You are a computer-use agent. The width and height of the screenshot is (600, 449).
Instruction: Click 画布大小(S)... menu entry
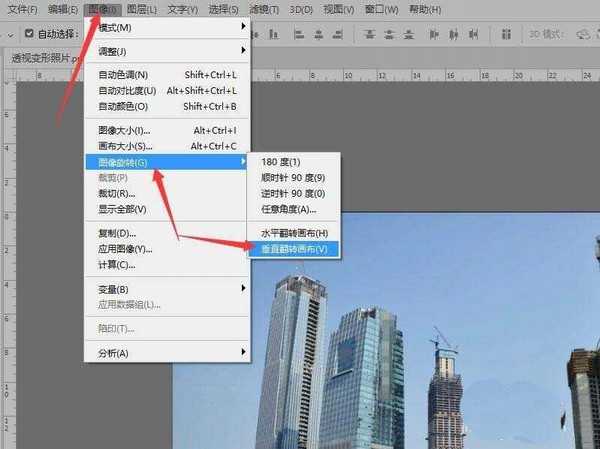click(165, 146)
